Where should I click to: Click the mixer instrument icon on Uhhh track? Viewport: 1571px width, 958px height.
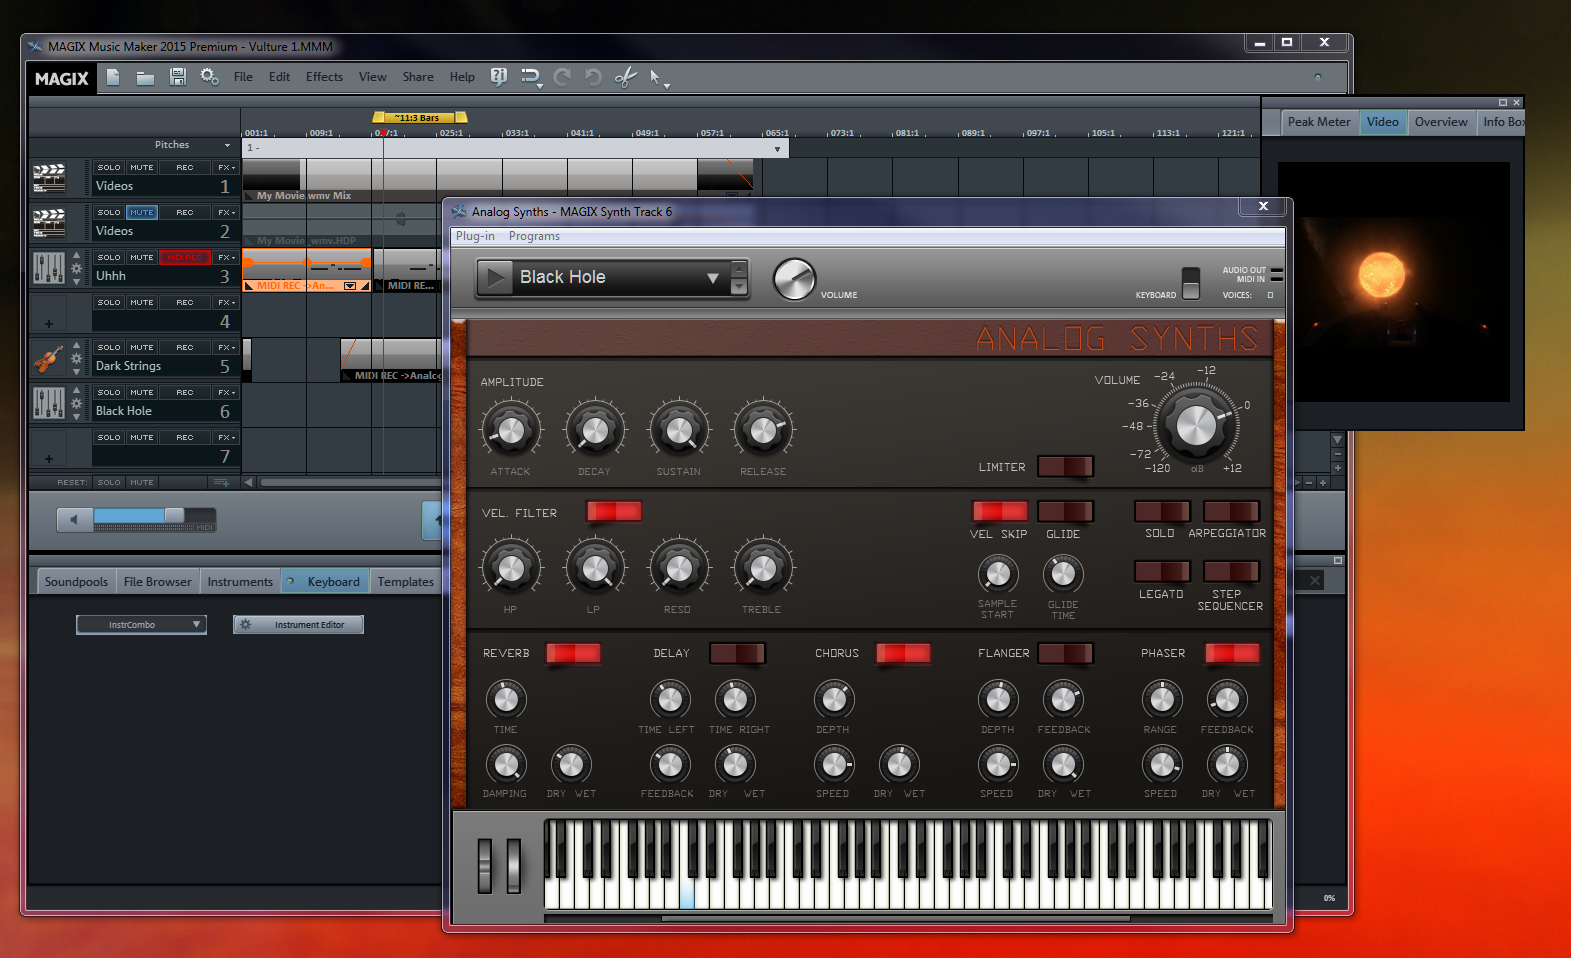49,268
